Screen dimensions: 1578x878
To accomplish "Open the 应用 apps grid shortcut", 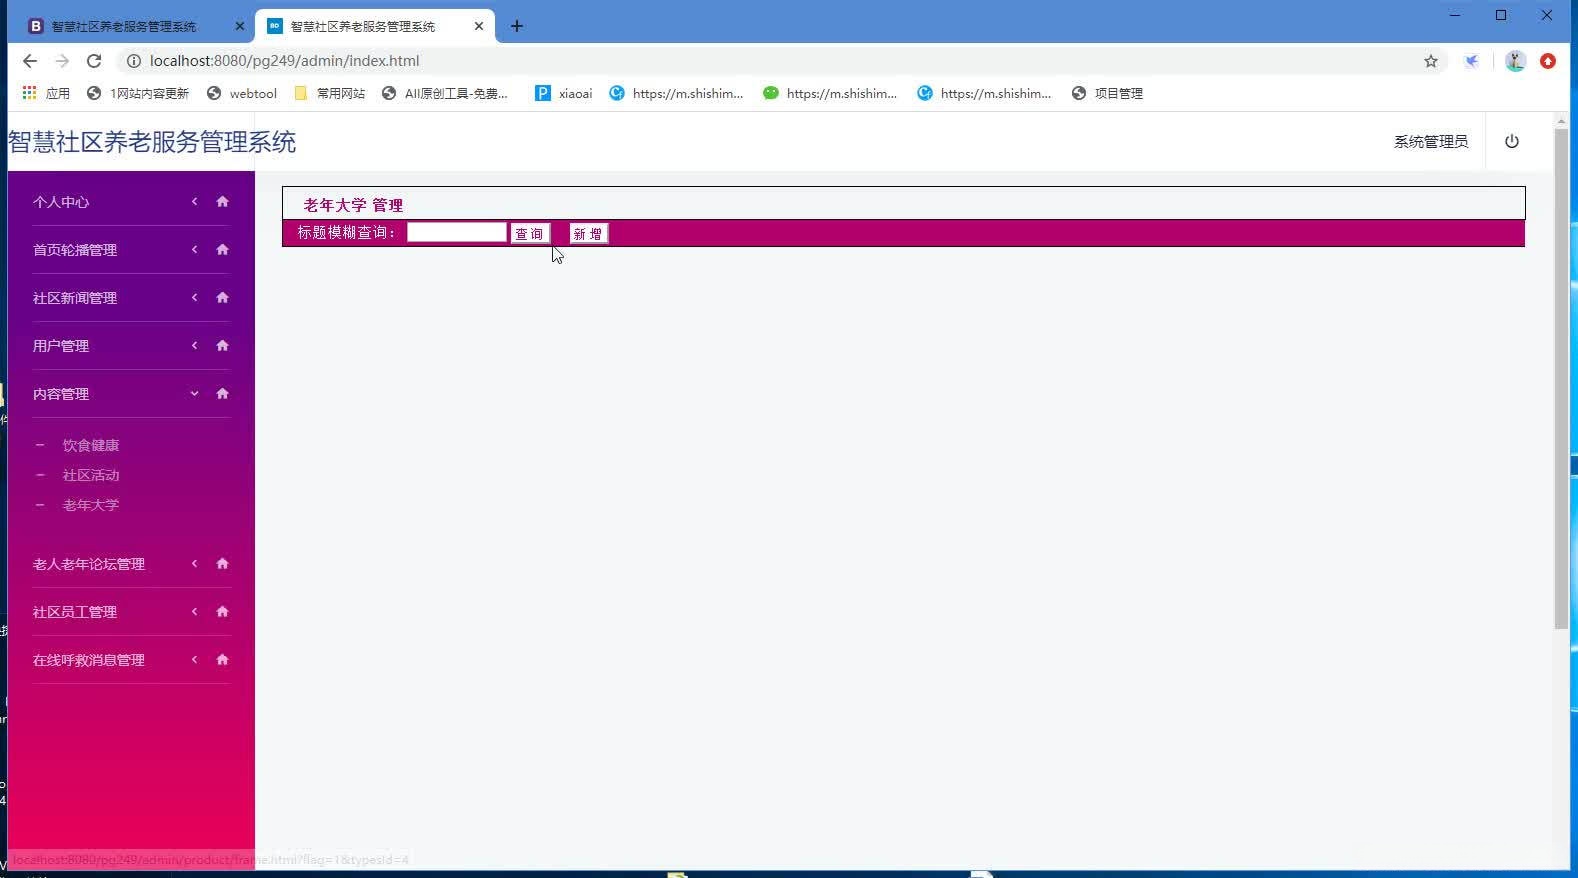I will click(x=46, y=93).
